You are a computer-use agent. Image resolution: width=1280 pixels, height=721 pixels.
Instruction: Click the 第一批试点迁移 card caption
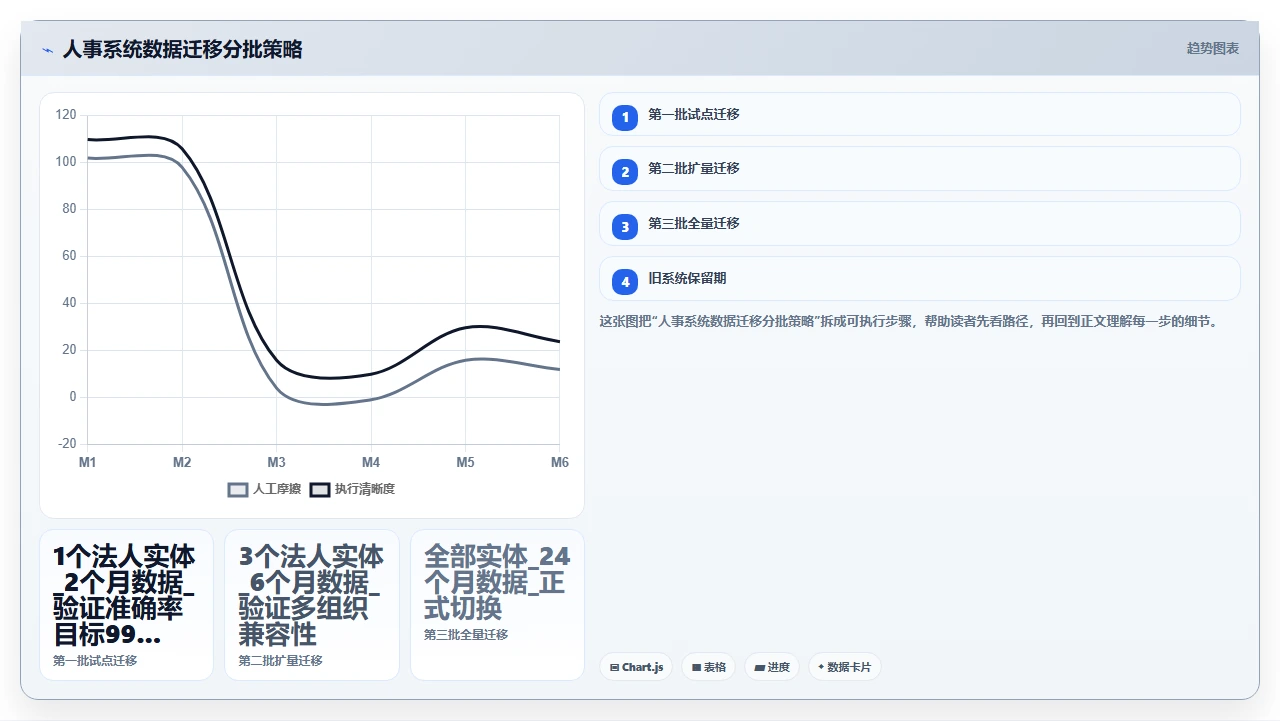click(95, 661)
